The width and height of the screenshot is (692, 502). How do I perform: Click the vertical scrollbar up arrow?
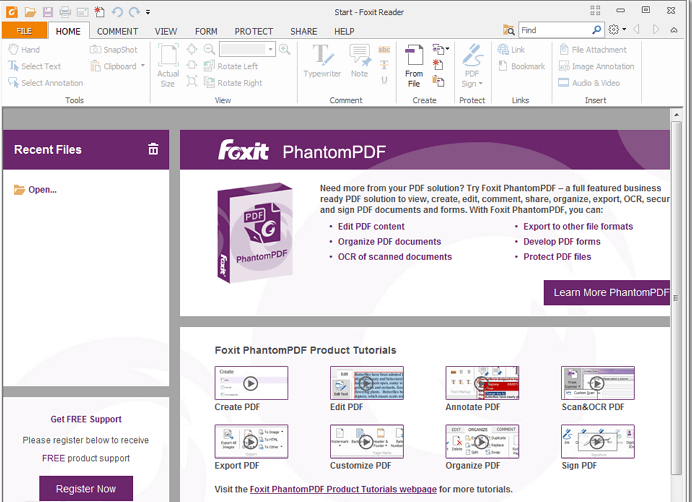click(677, 115)
